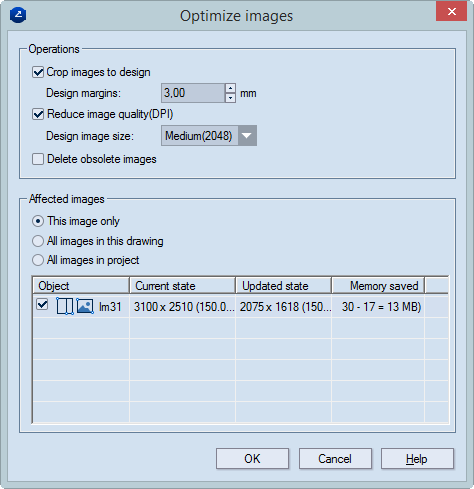474x489 pixels.
Task: Increase Design margins with up arrow
Action: 230,88
